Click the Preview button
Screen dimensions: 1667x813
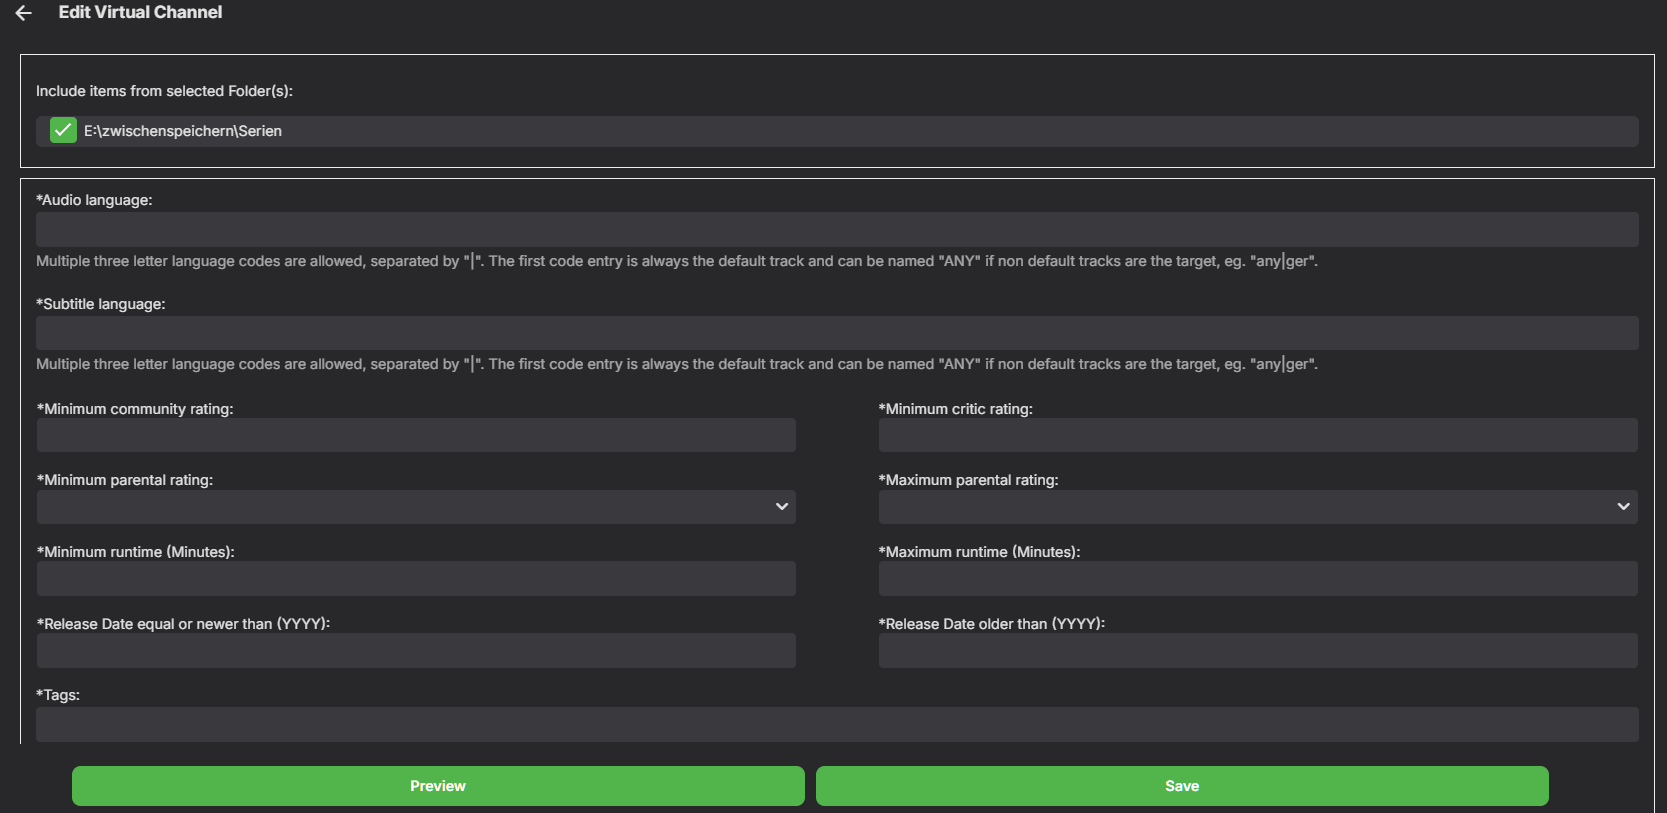pos(438,786)
